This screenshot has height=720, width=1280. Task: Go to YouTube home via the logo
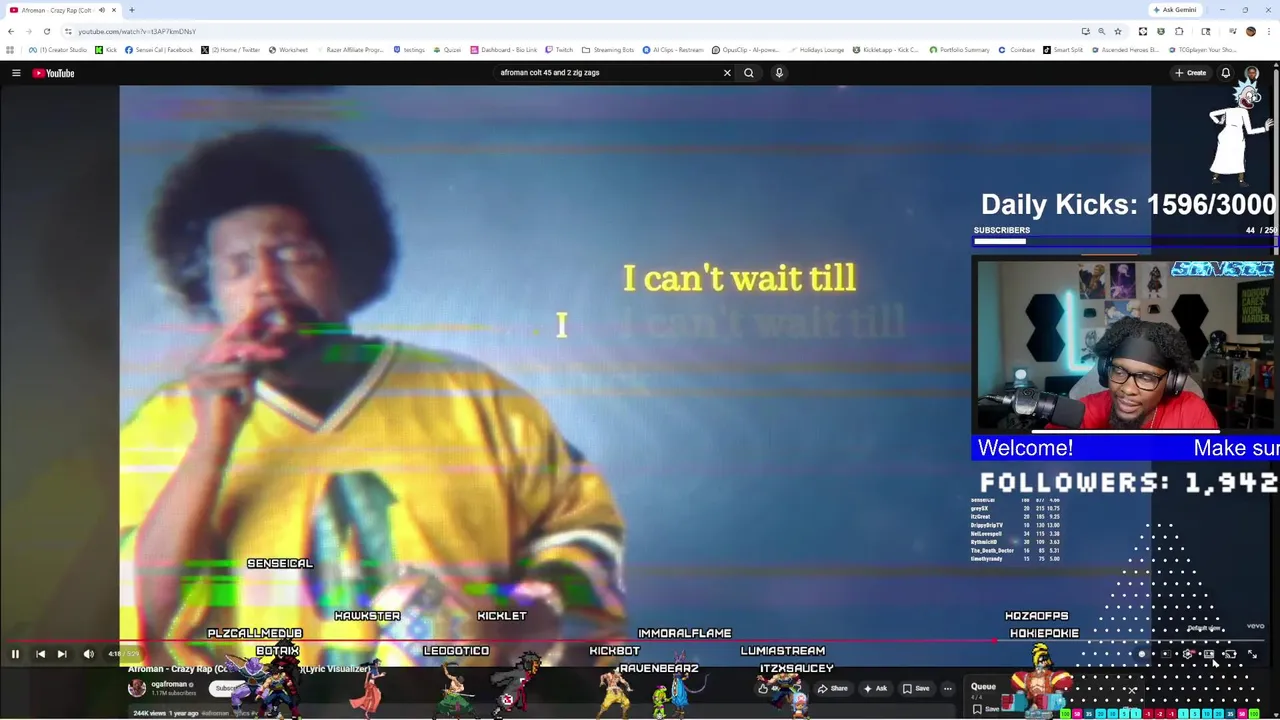point(53,73)
